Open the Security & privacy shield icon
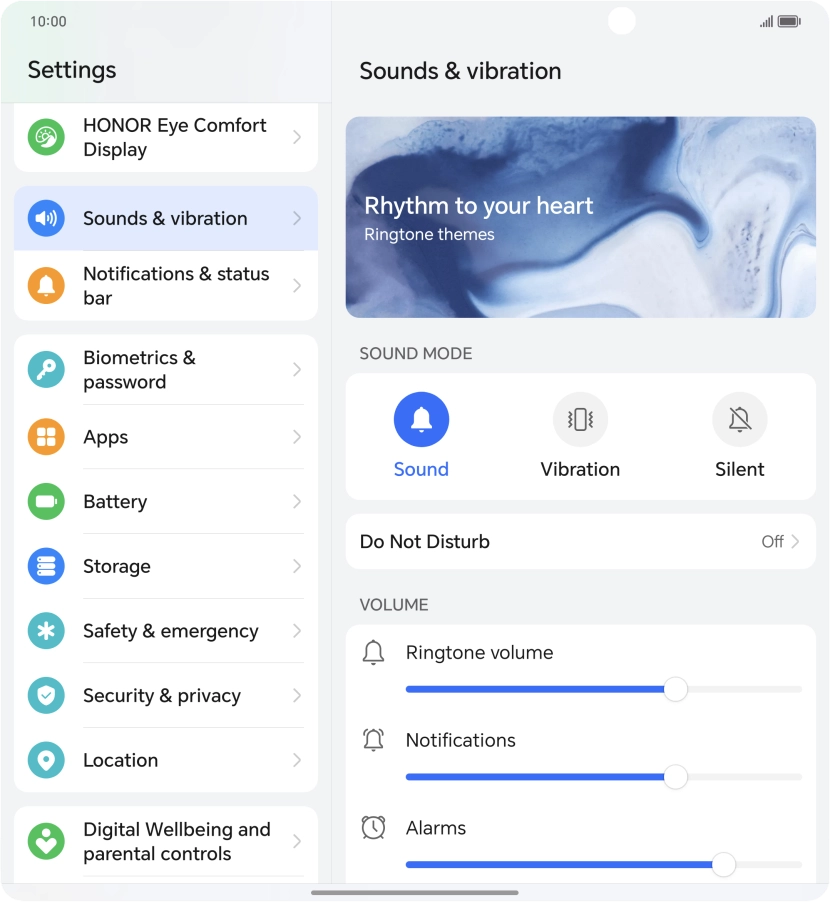This screenshot has width=830, height=902. point(46,695)
